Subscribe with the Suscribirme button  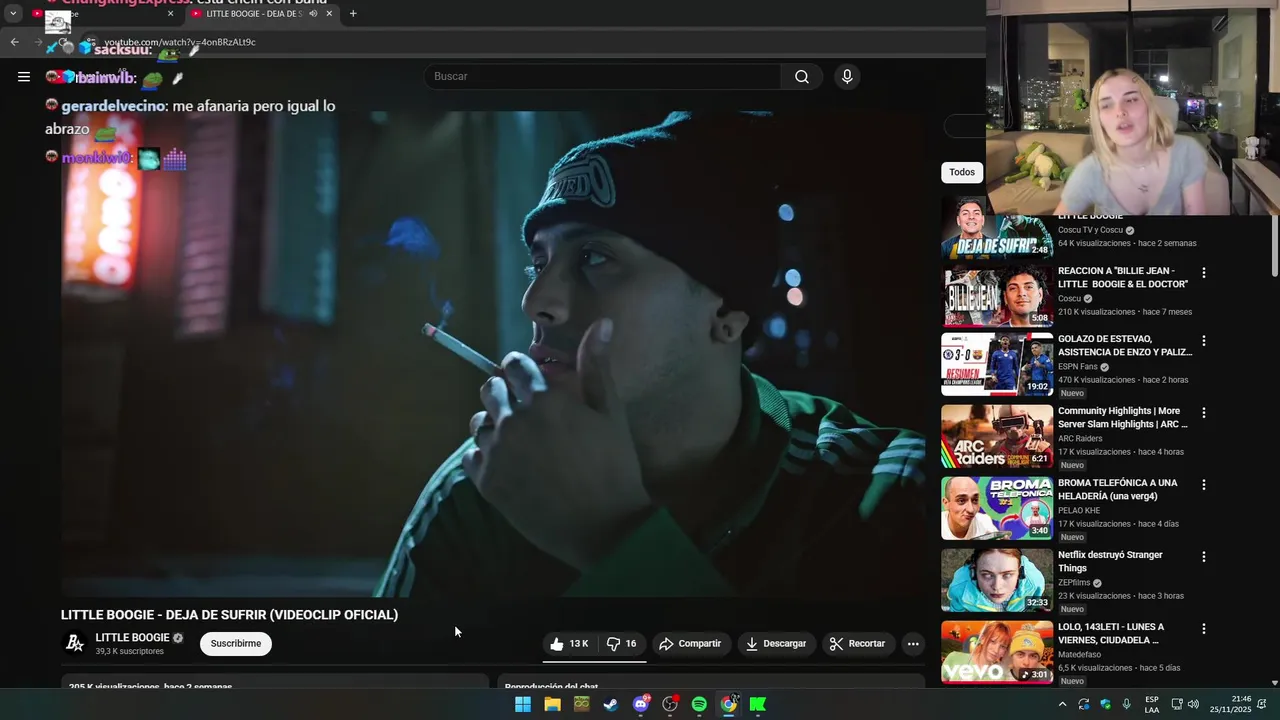point(236,644)
